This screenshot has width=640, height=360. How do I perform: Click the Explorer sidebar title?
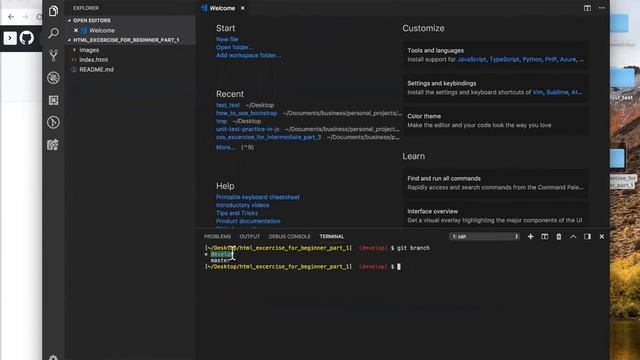(86, 8)
